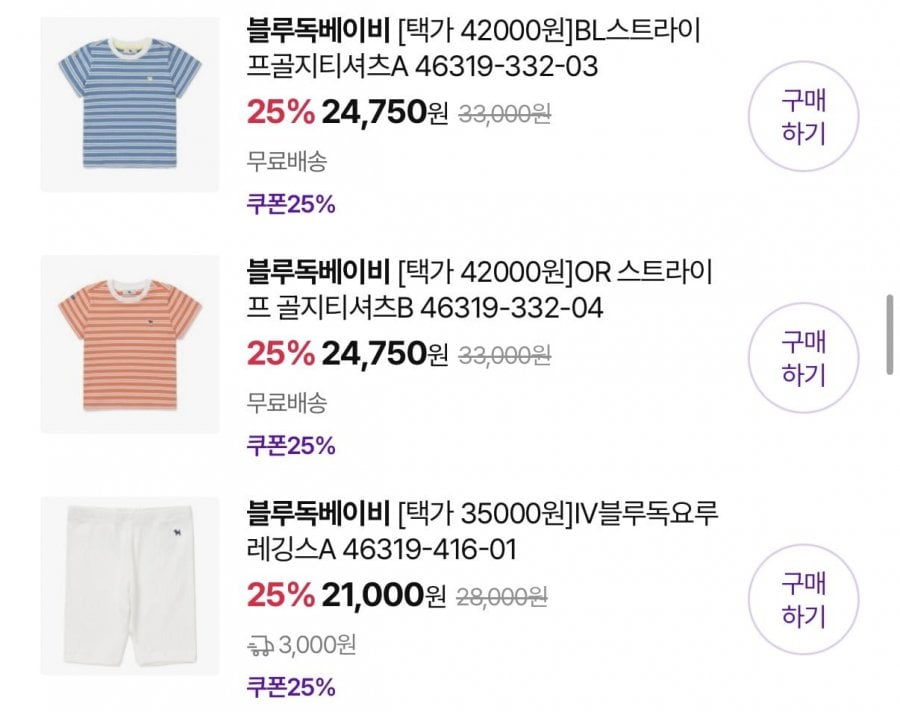Open the orange striped t-shirt thumbnail
Screen dimensions: 900x712
[130, 345]
